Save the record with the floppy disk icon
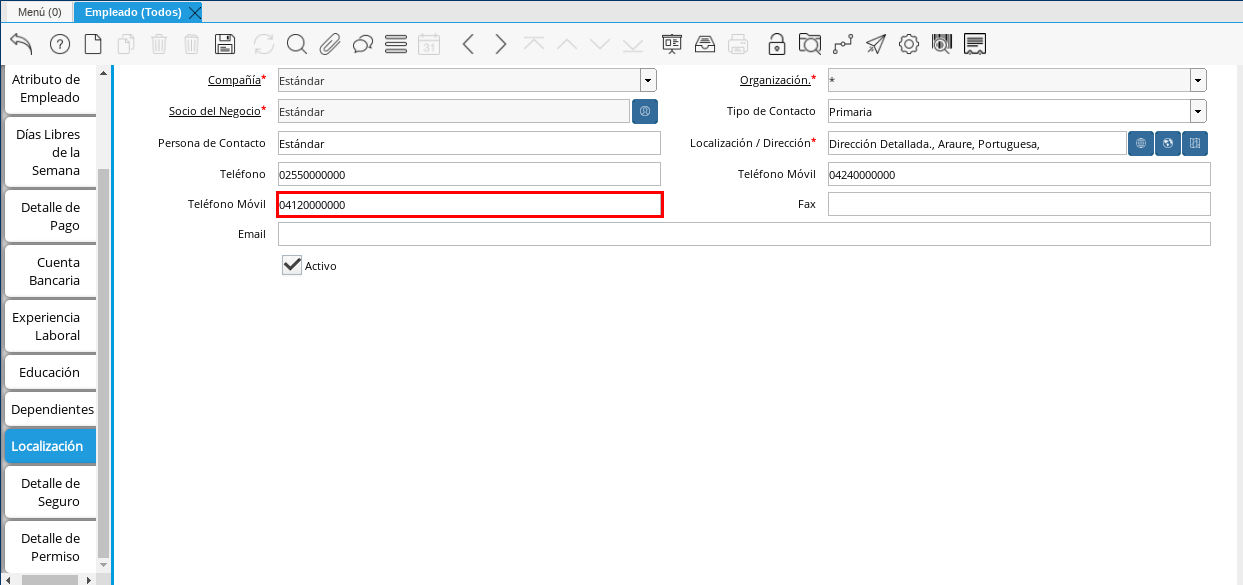Viewport: 1243px width, 585px height. point(225,44)
